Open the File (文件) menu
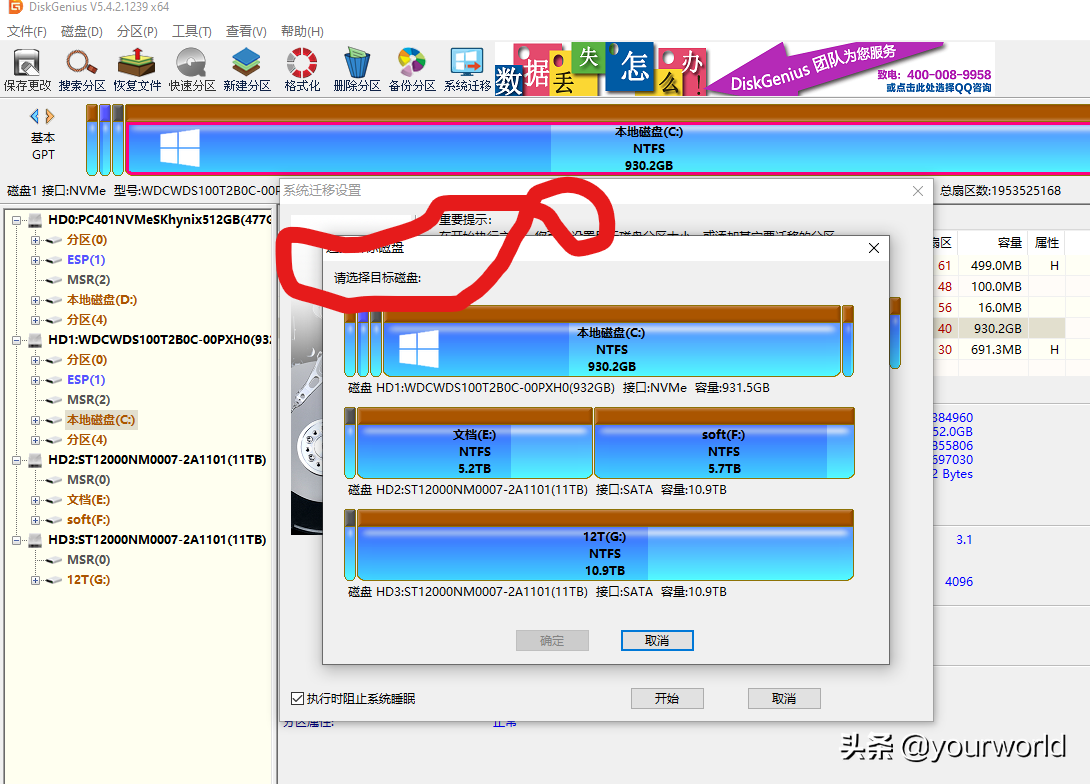This screenshot has width=1090, height=784. 26,31
